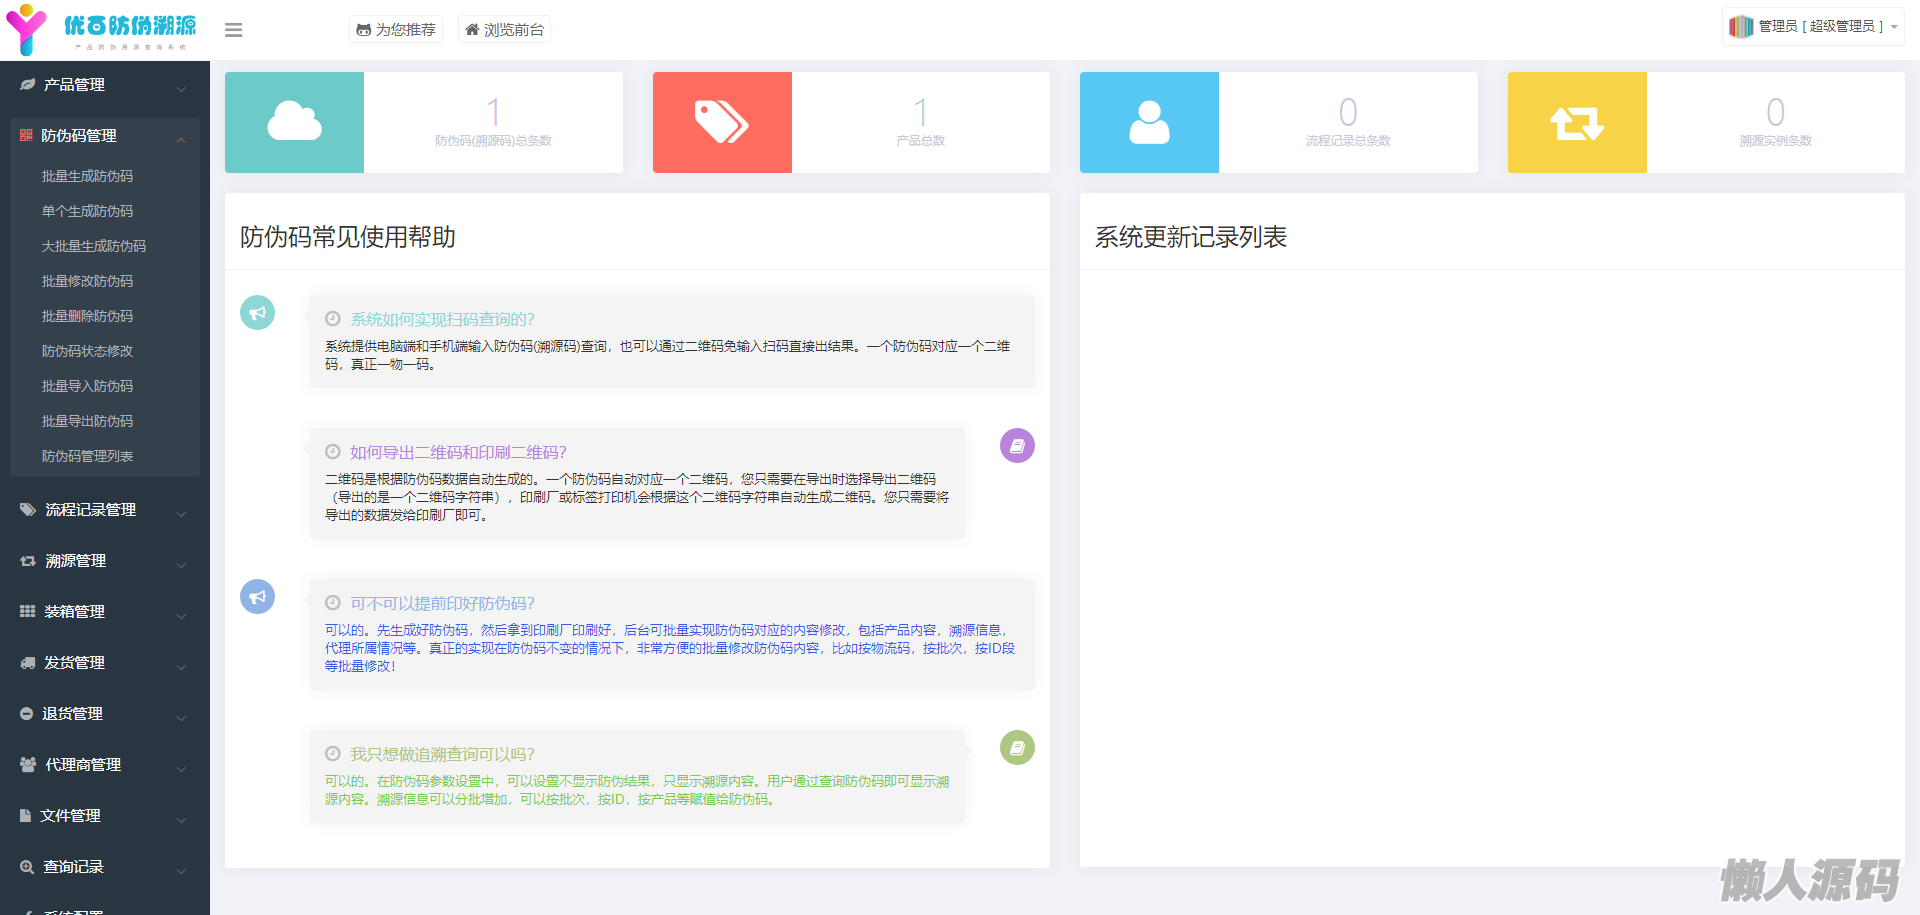Click the teal cloud icon tile
Viewport: 1920px width, 915px height.
click(294, 122)
